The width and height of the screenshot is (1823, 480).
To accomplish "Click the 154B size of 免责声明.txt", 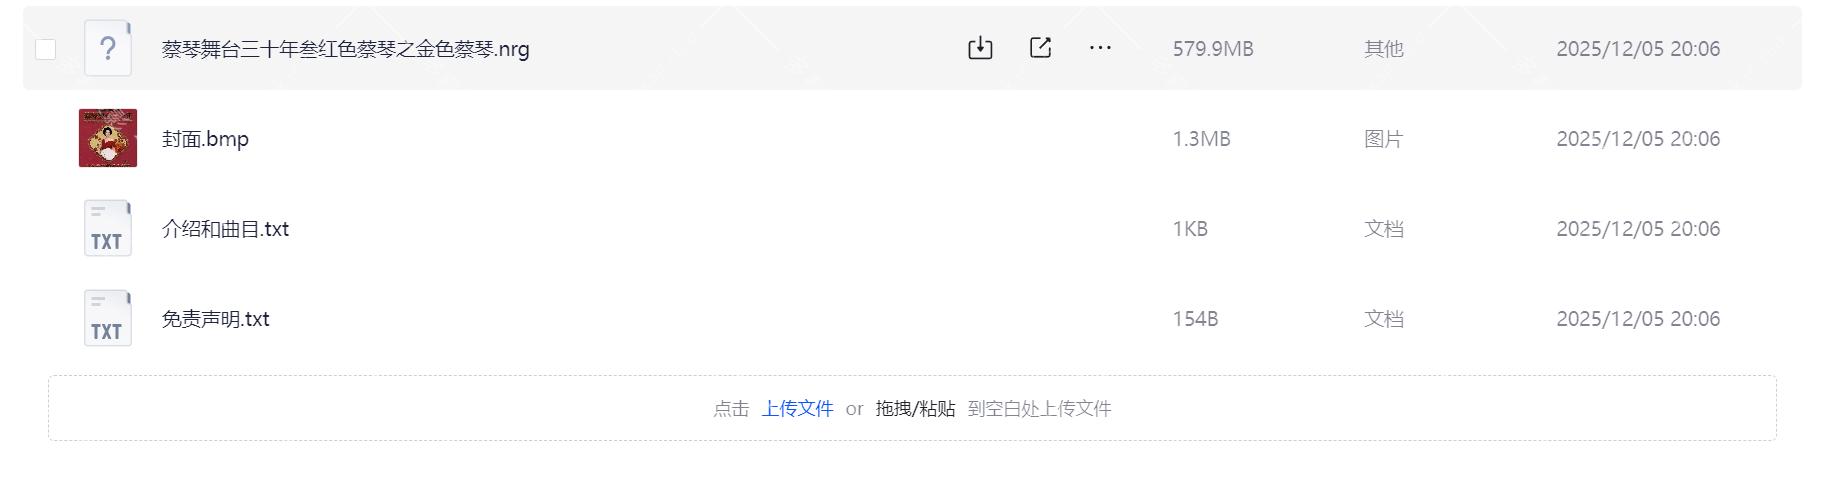I will [x=1195, y=319].
